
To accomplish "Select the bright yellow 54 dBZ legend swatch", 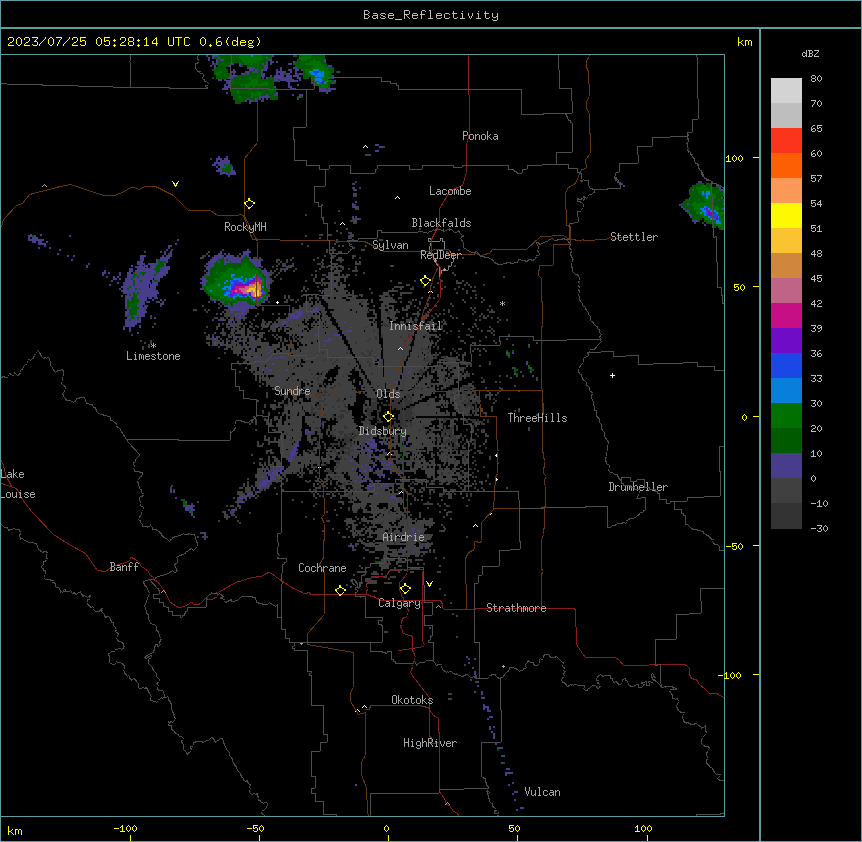I will coord(786,215).
